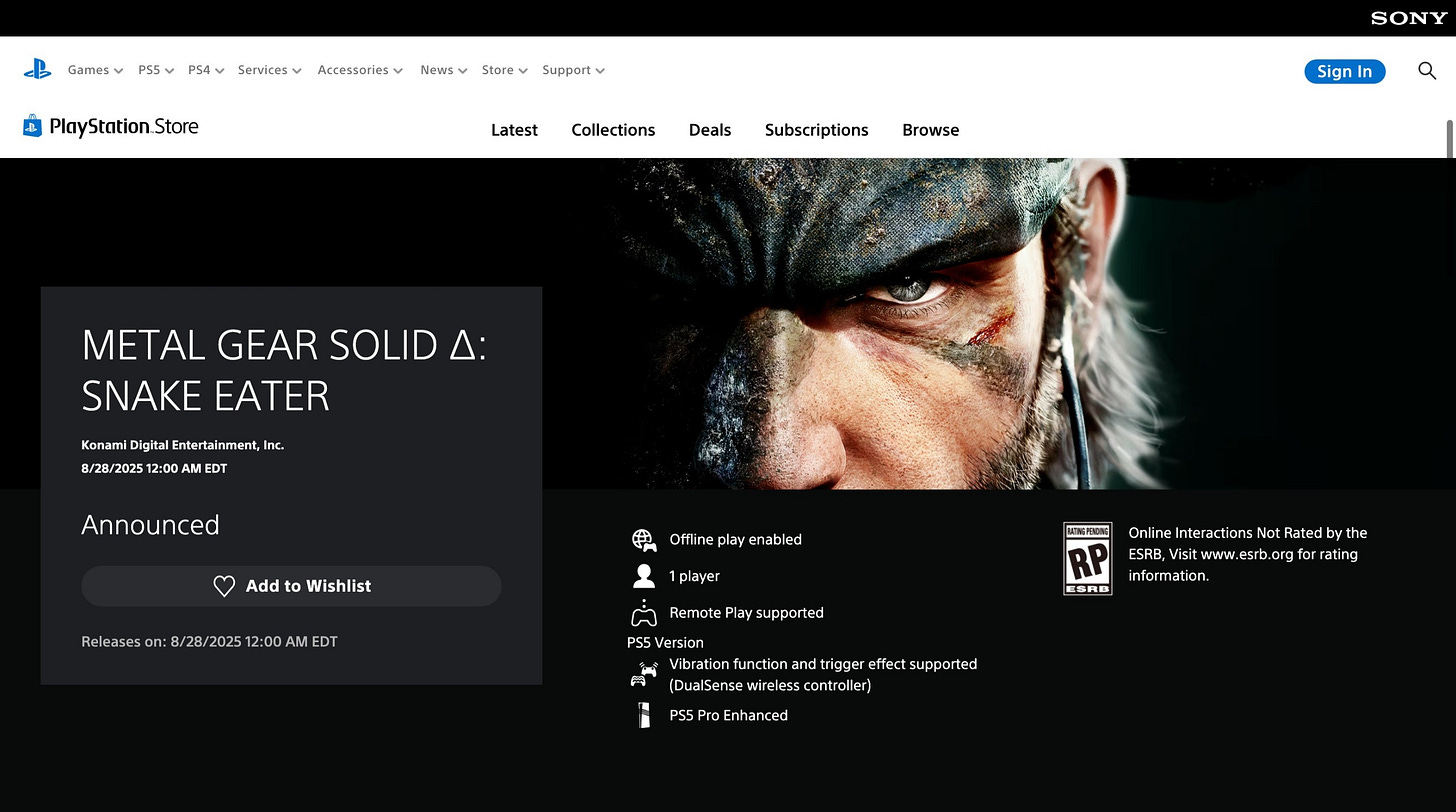
Task: Click the heart icon on Add to Wishlist
Action: 224,587
